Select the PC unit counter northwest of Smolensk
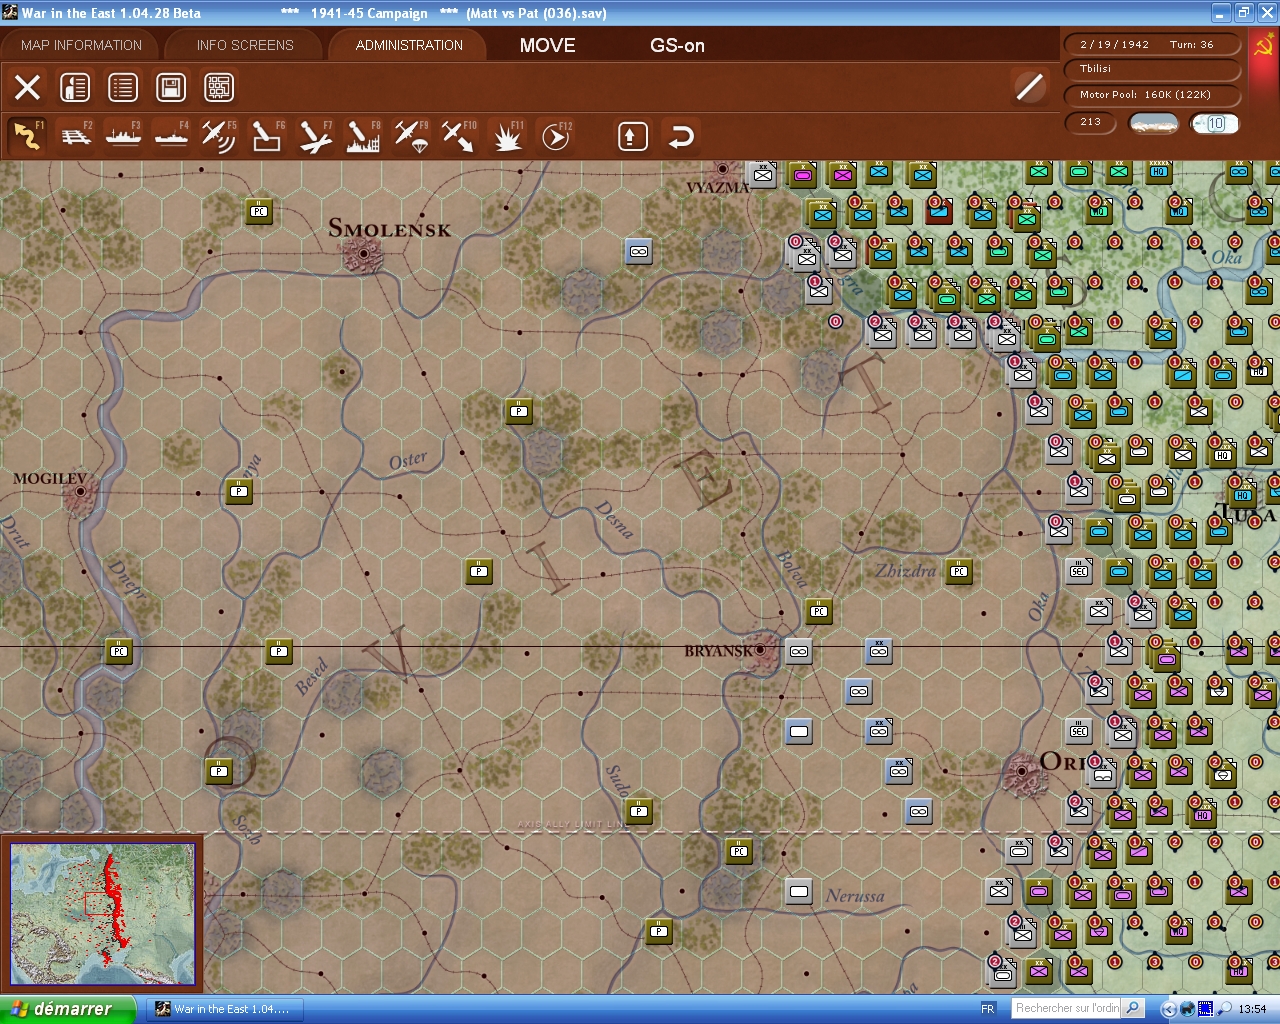The height and width of the screenshot is (1024, 1280). pos(259,211)
